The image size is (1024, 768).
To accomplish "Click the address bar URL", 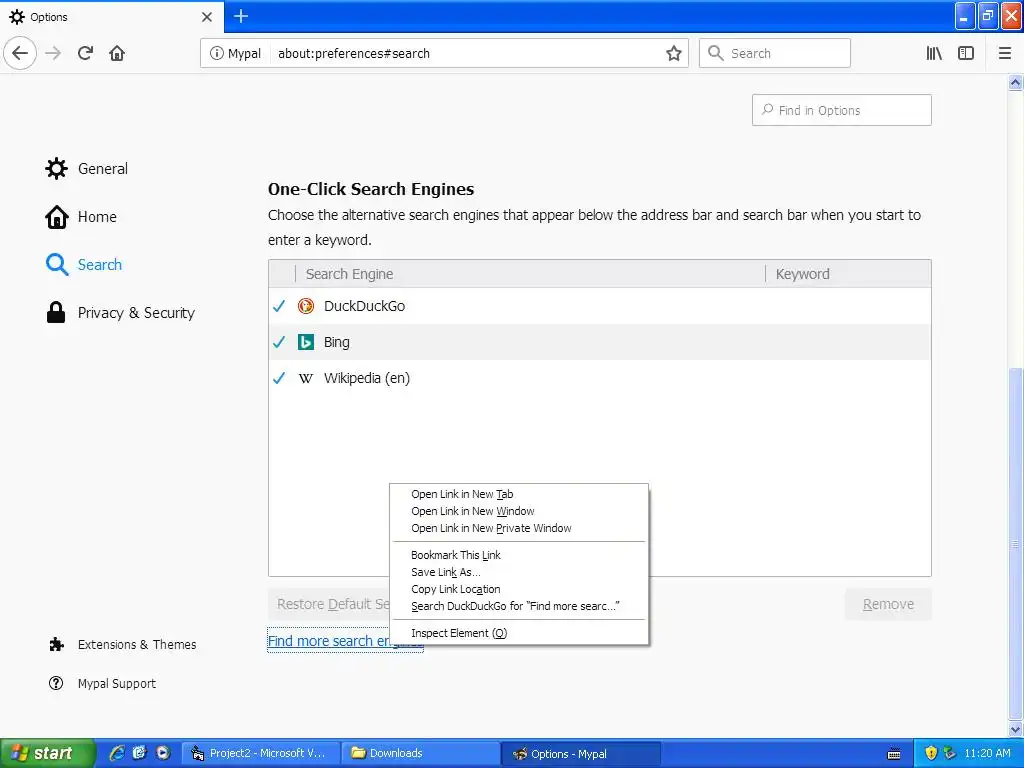I will coord(353,54).
